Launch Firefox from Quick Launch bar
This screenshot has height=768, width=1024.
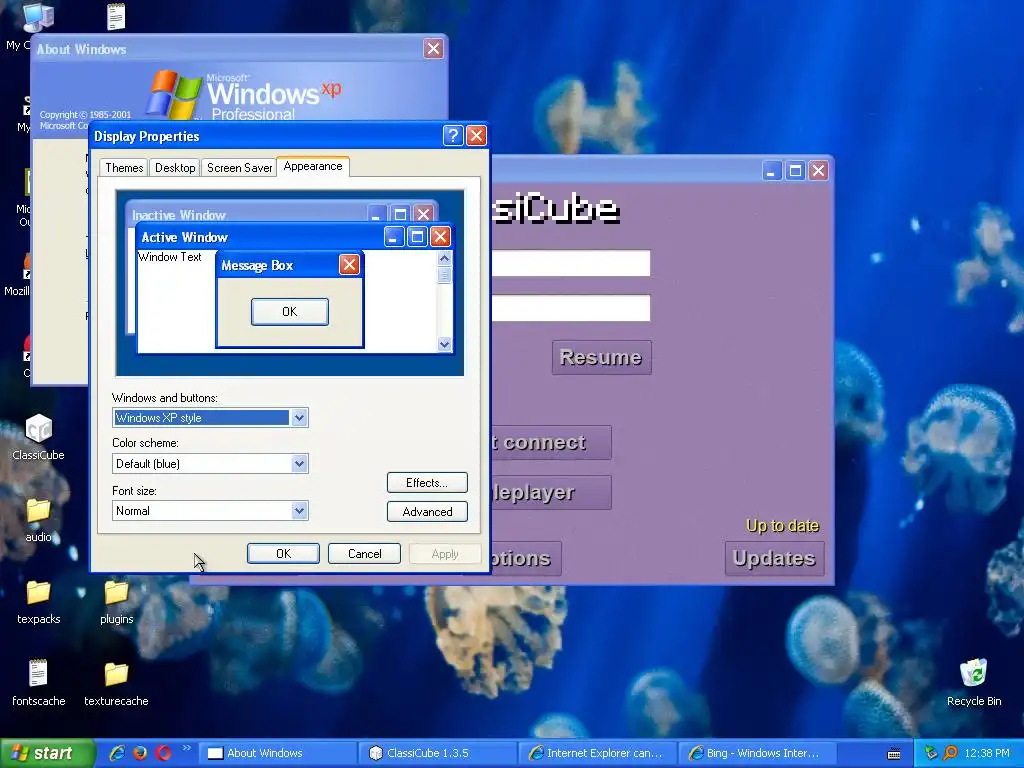click(140, 753)
